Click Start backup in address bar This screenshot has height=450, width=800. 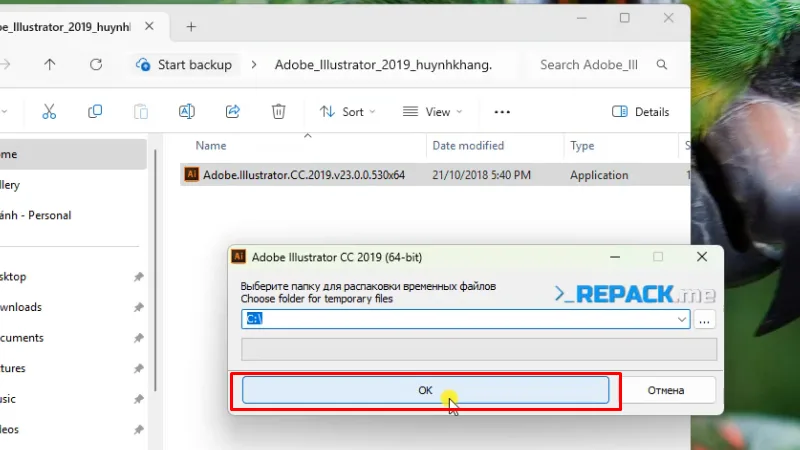click(x=185, y=65)
